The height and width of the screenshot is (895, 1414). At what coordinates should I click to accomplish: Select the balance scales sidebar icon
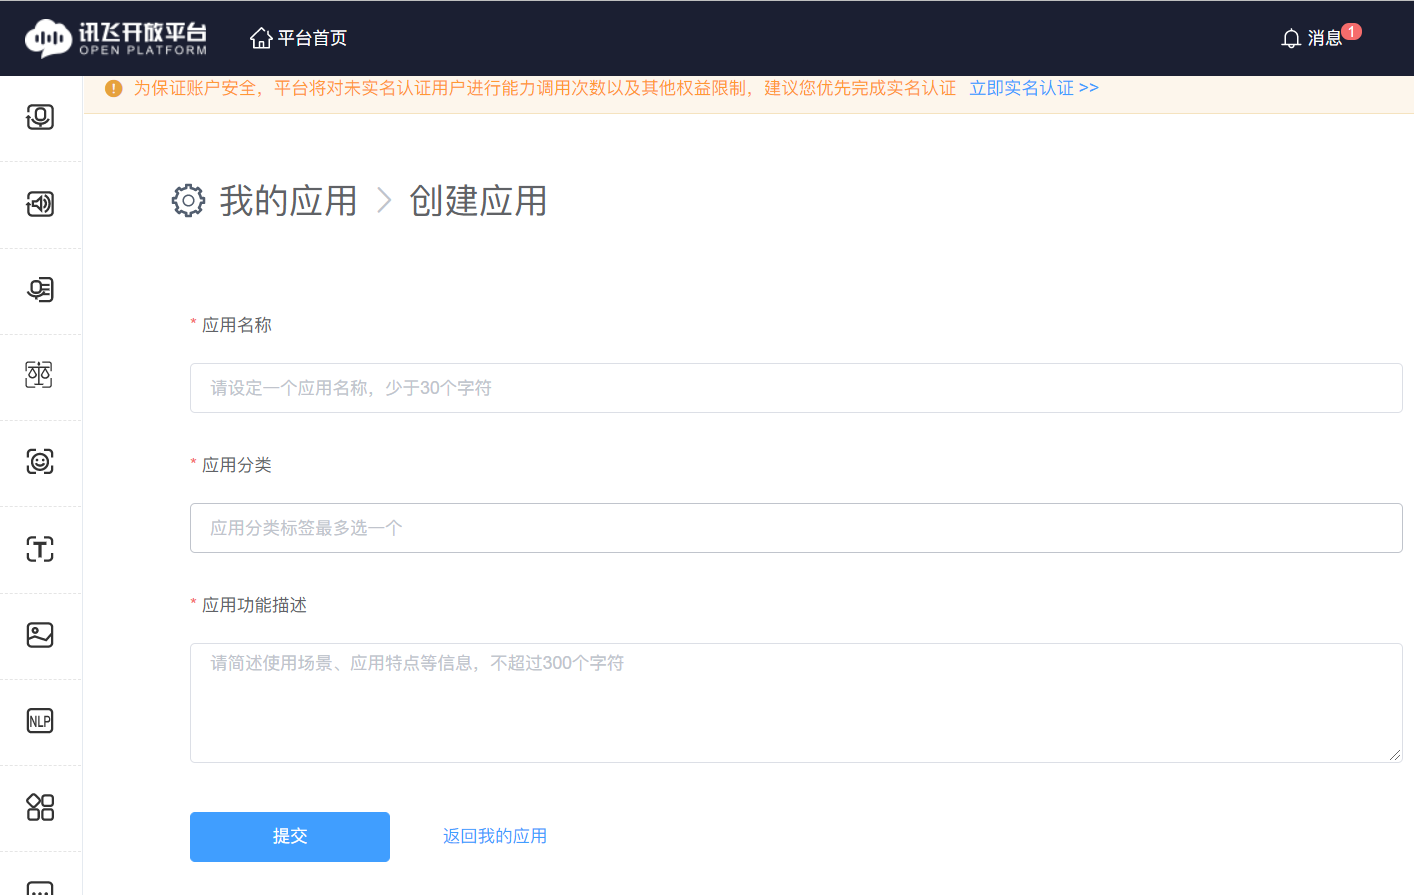click(x=39, y=375)
